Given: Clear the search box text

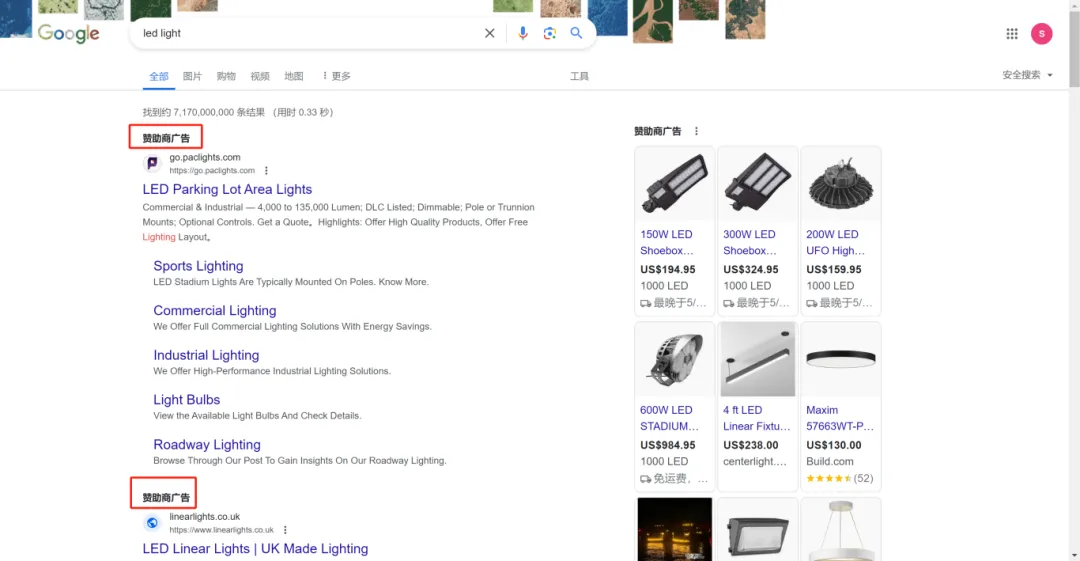Looking at the screenshot, I should coord(490,33).
